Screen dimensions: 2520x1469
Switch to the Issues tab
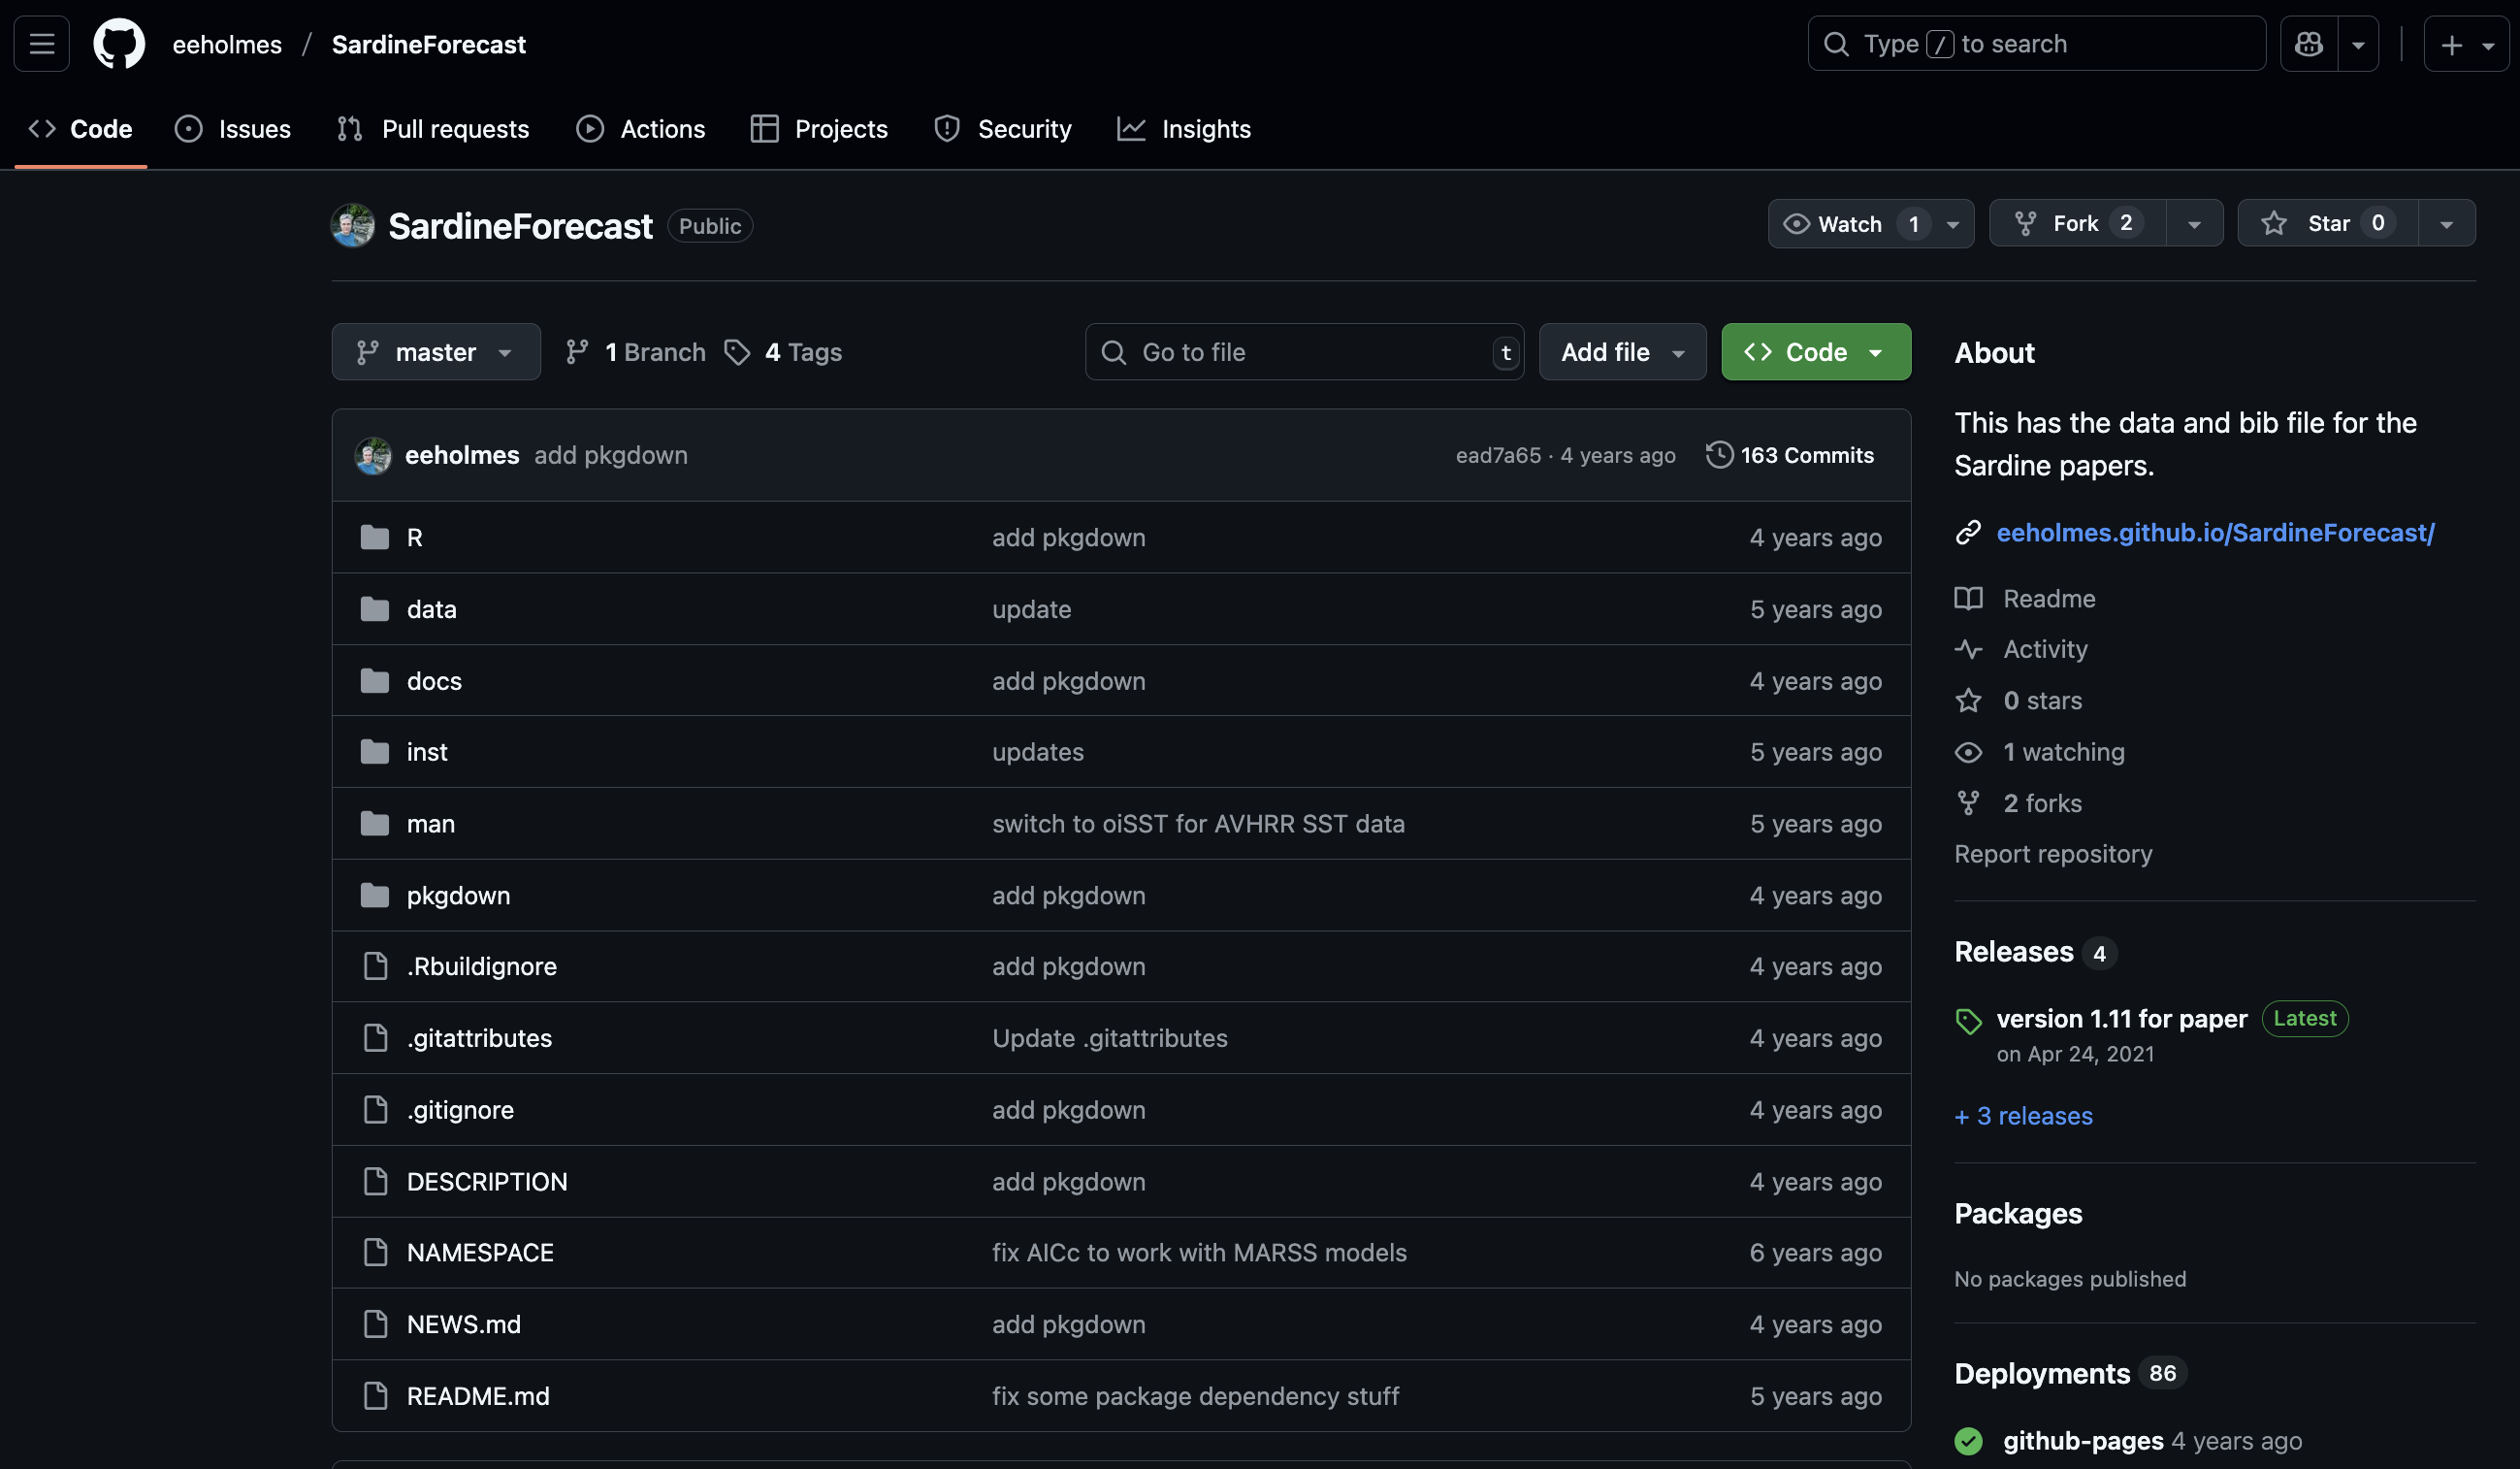[x=233, y=129]
